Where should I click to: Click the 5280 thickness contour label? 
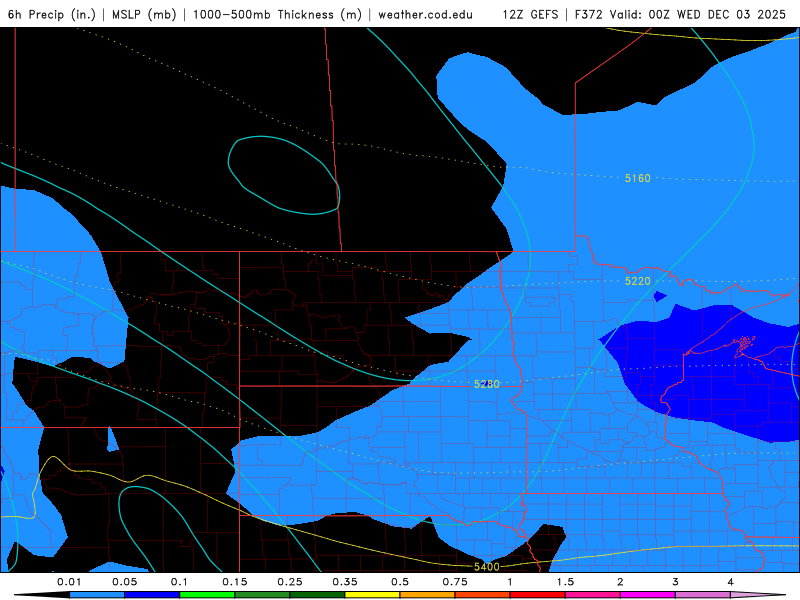coord(487,384)
